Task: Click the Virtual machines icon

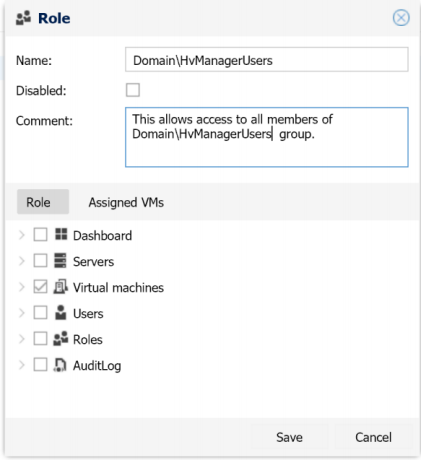Action: (x=61, y=287)
